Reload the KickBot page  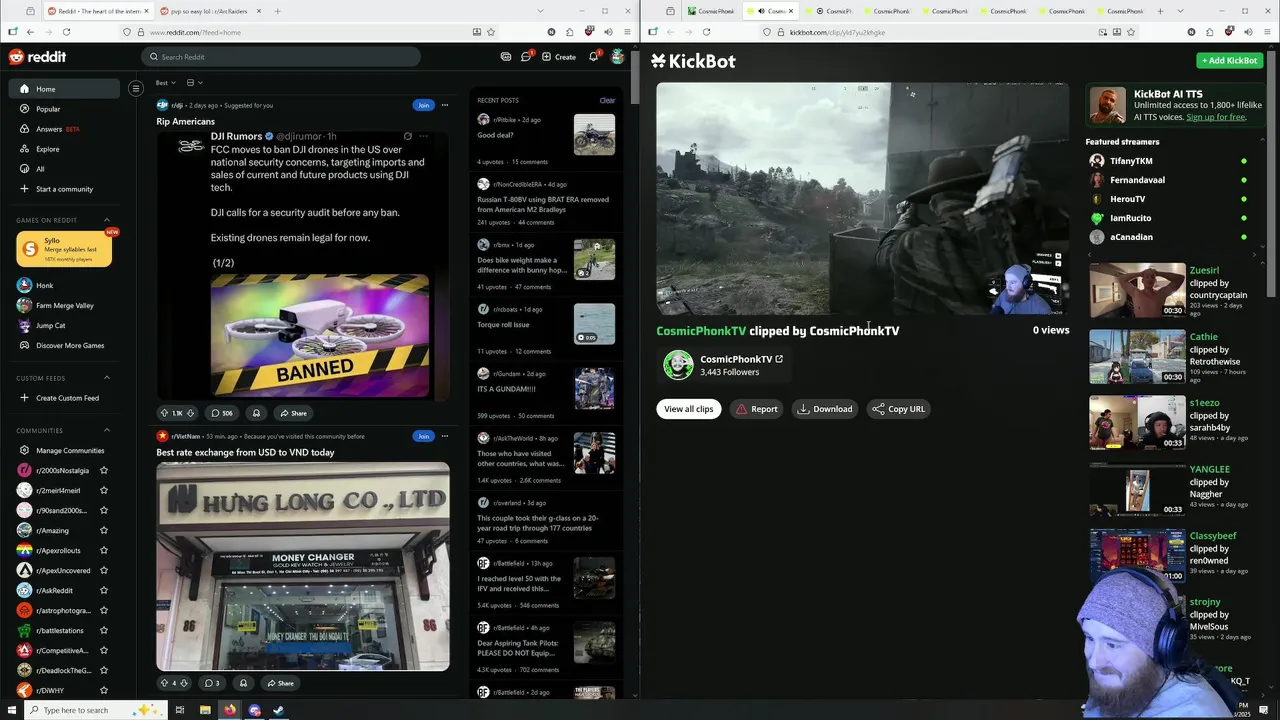tap(706, 32)
